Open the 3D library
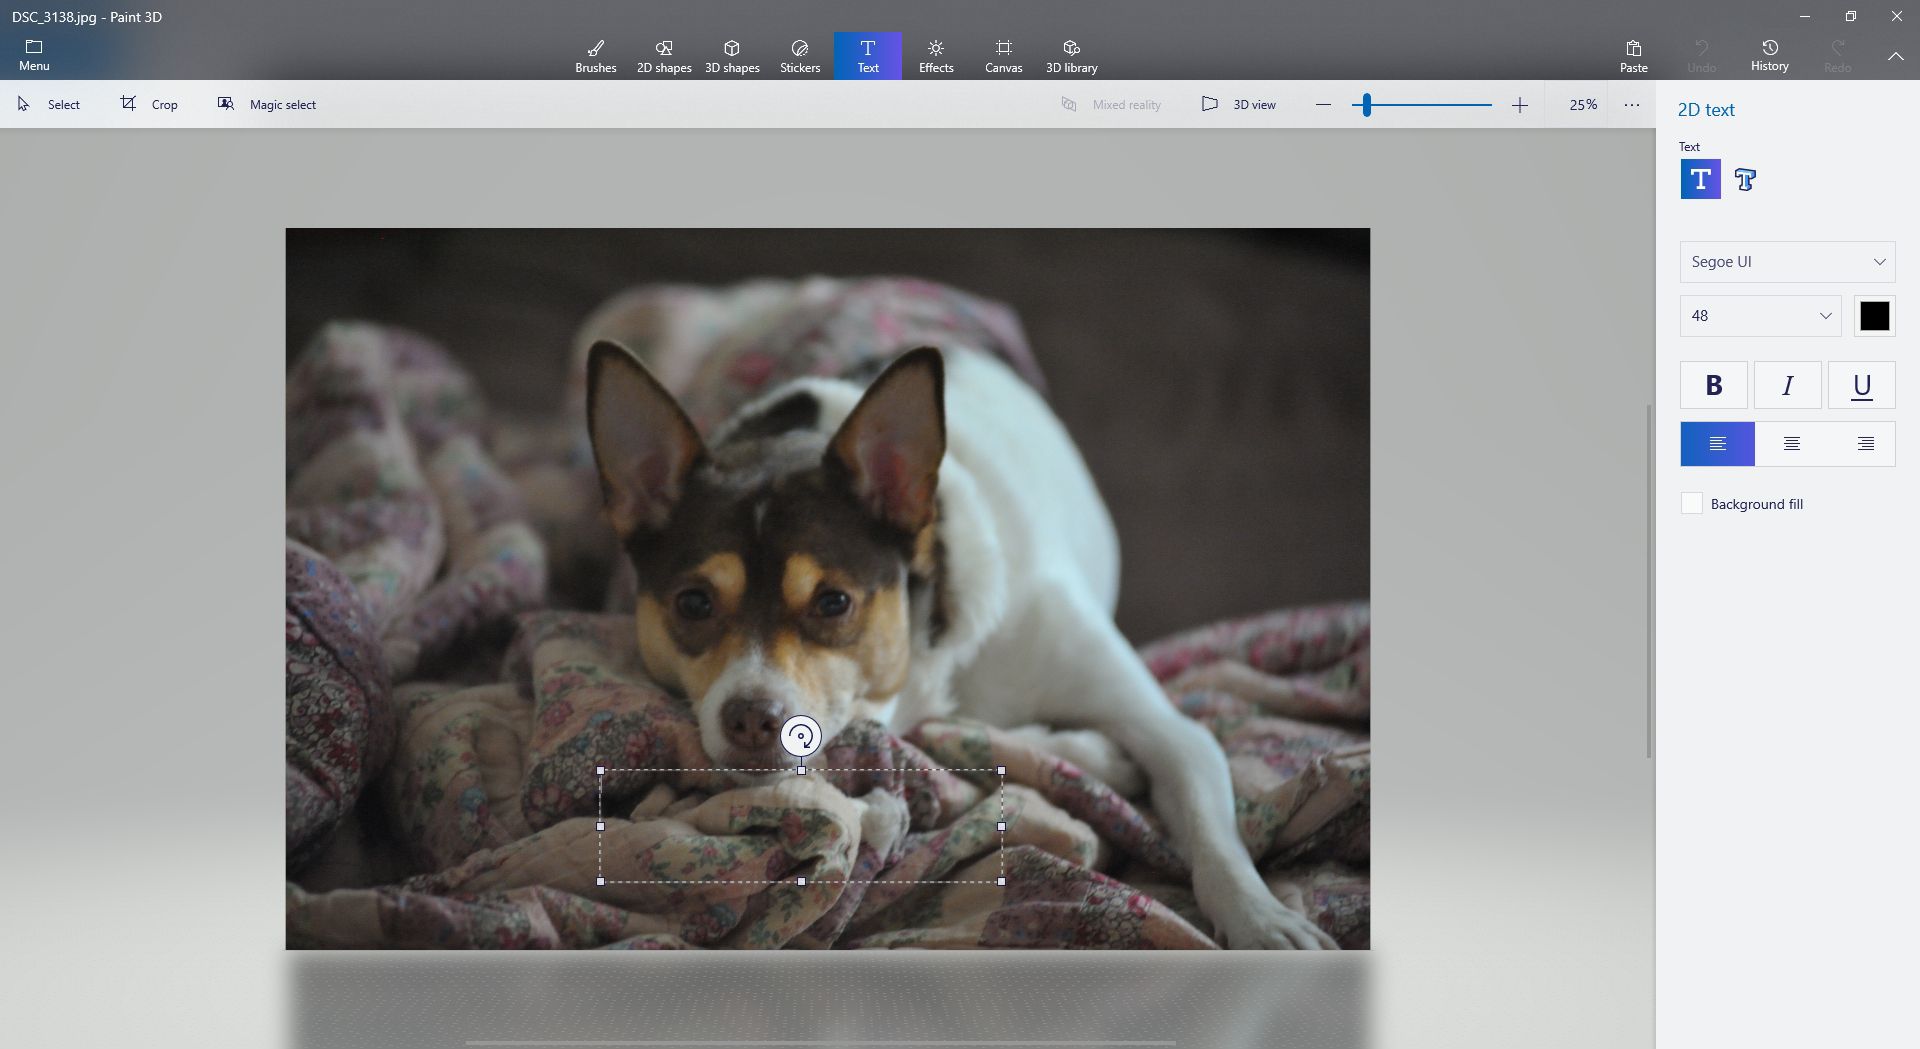This screenshot has height=1049, width=1920. (1071, 56)
